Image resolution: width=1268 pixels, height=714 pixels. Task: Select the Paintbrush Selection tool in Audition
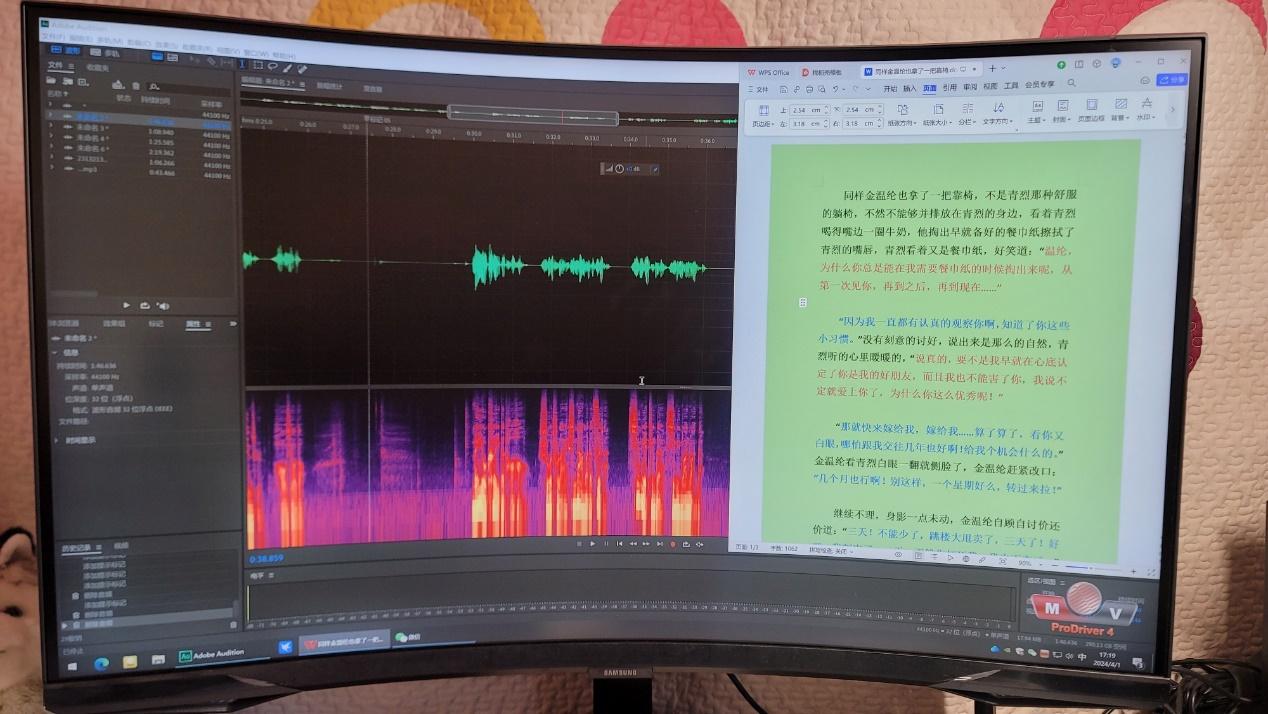(x=288, y=67)
